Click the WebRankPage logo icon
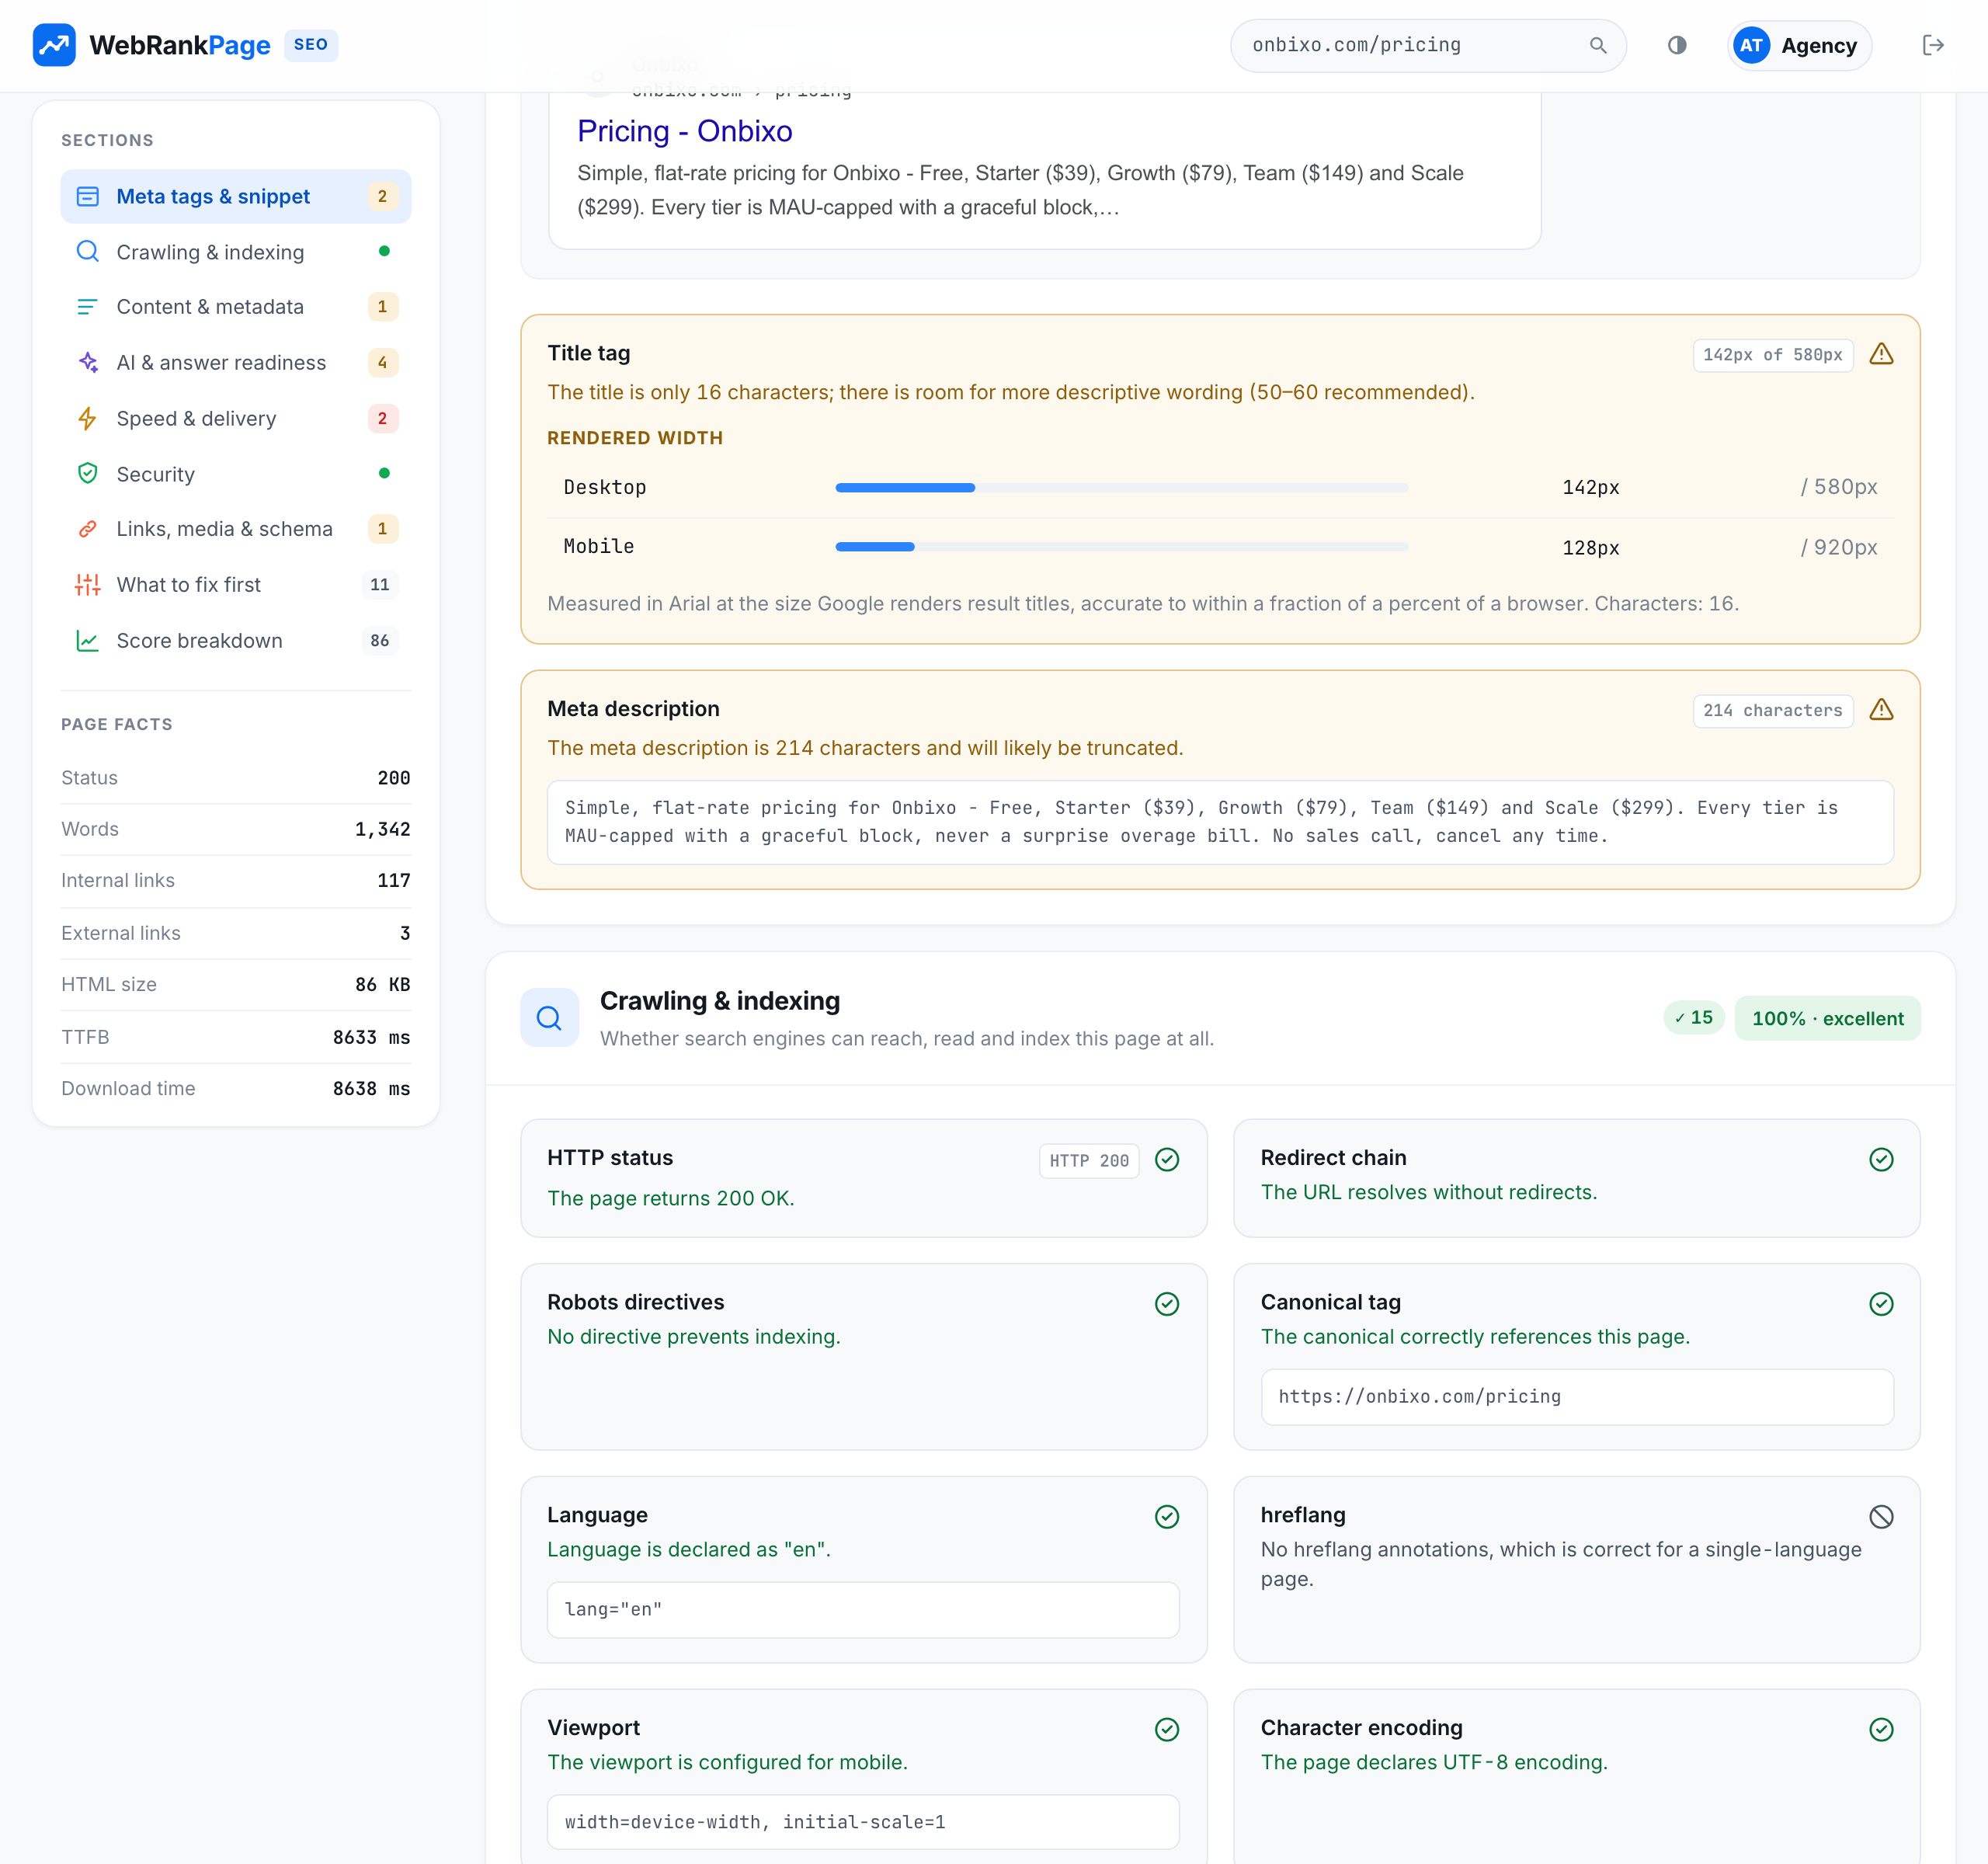 point(54,45)
